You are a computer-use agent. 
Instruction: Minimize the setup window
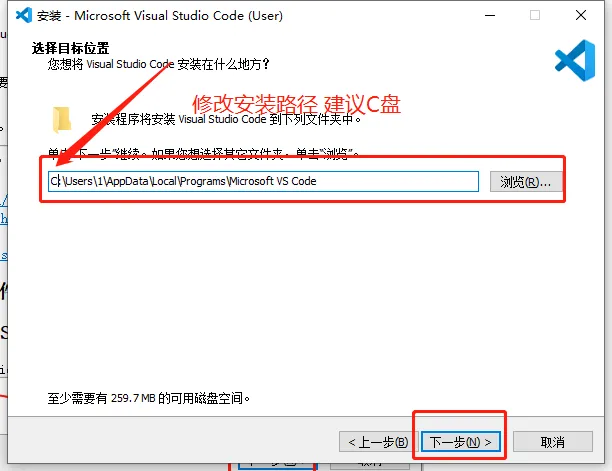(x=490, y=15)
